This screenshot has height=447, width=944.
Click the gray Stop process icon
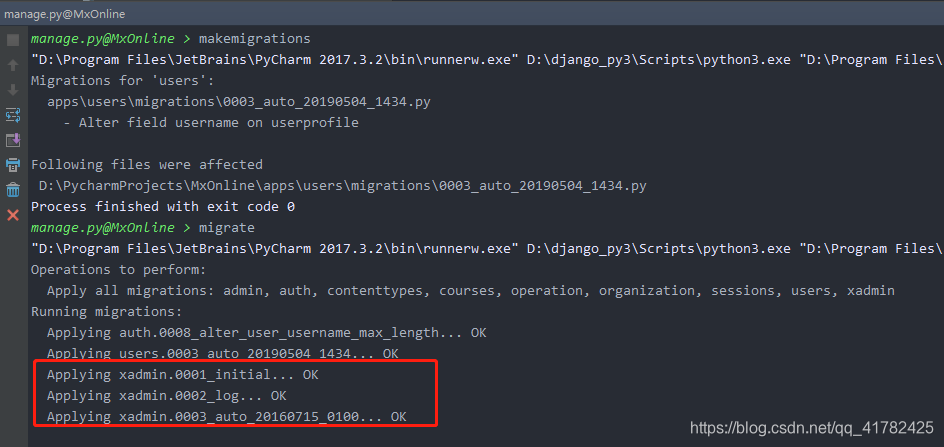click(x=13, y=40)
